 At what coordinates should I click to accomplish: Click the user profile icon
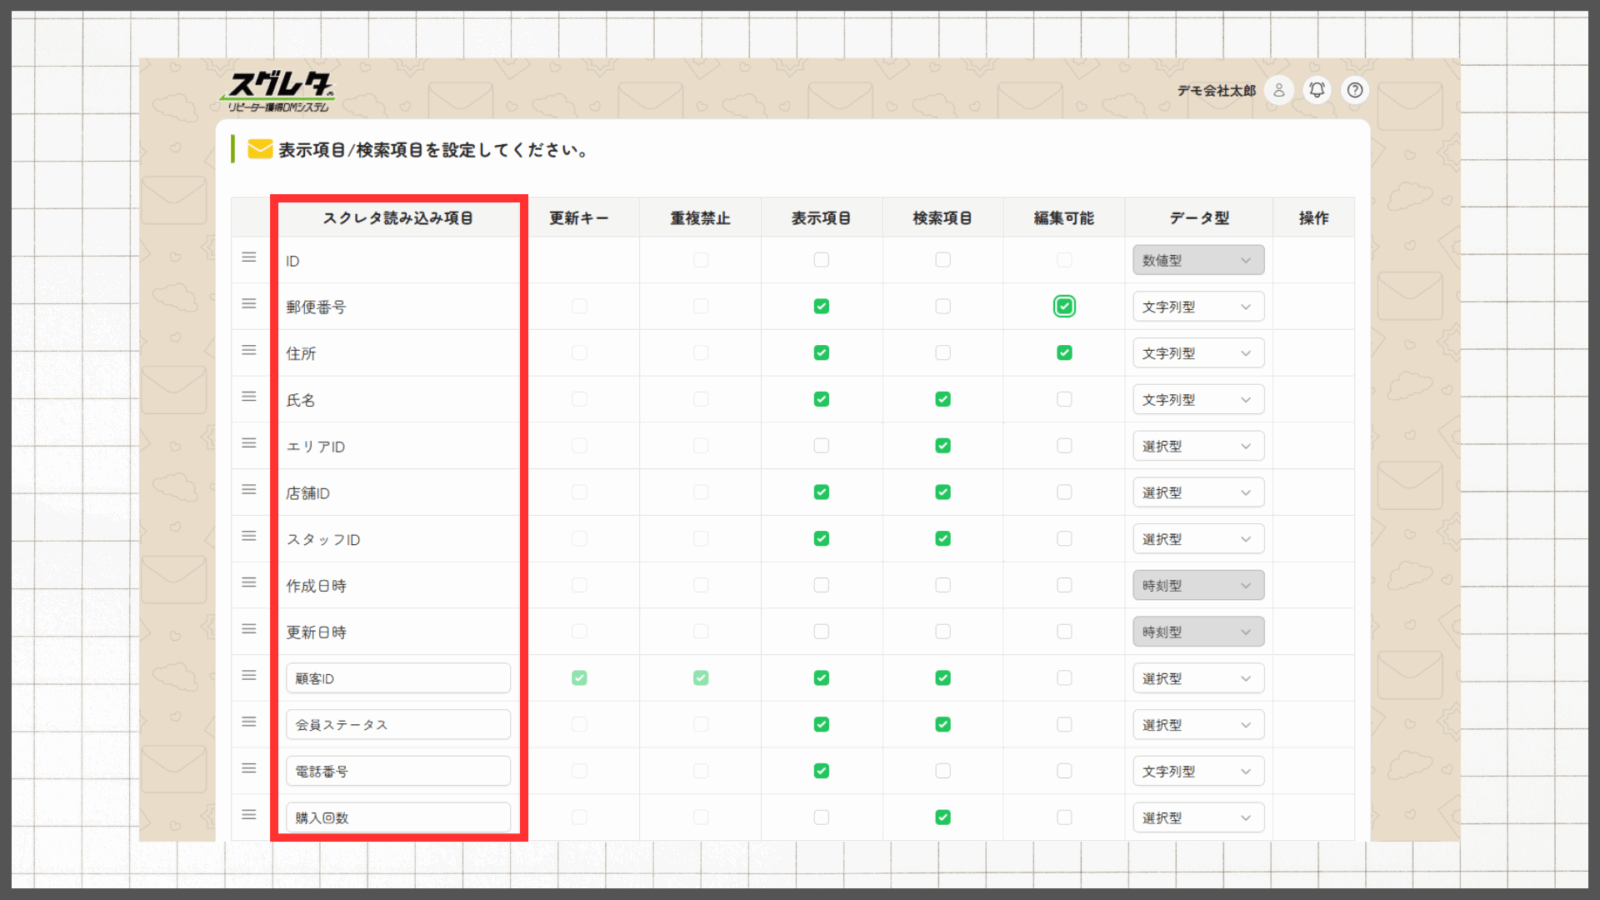click(x=1278, y=90)
